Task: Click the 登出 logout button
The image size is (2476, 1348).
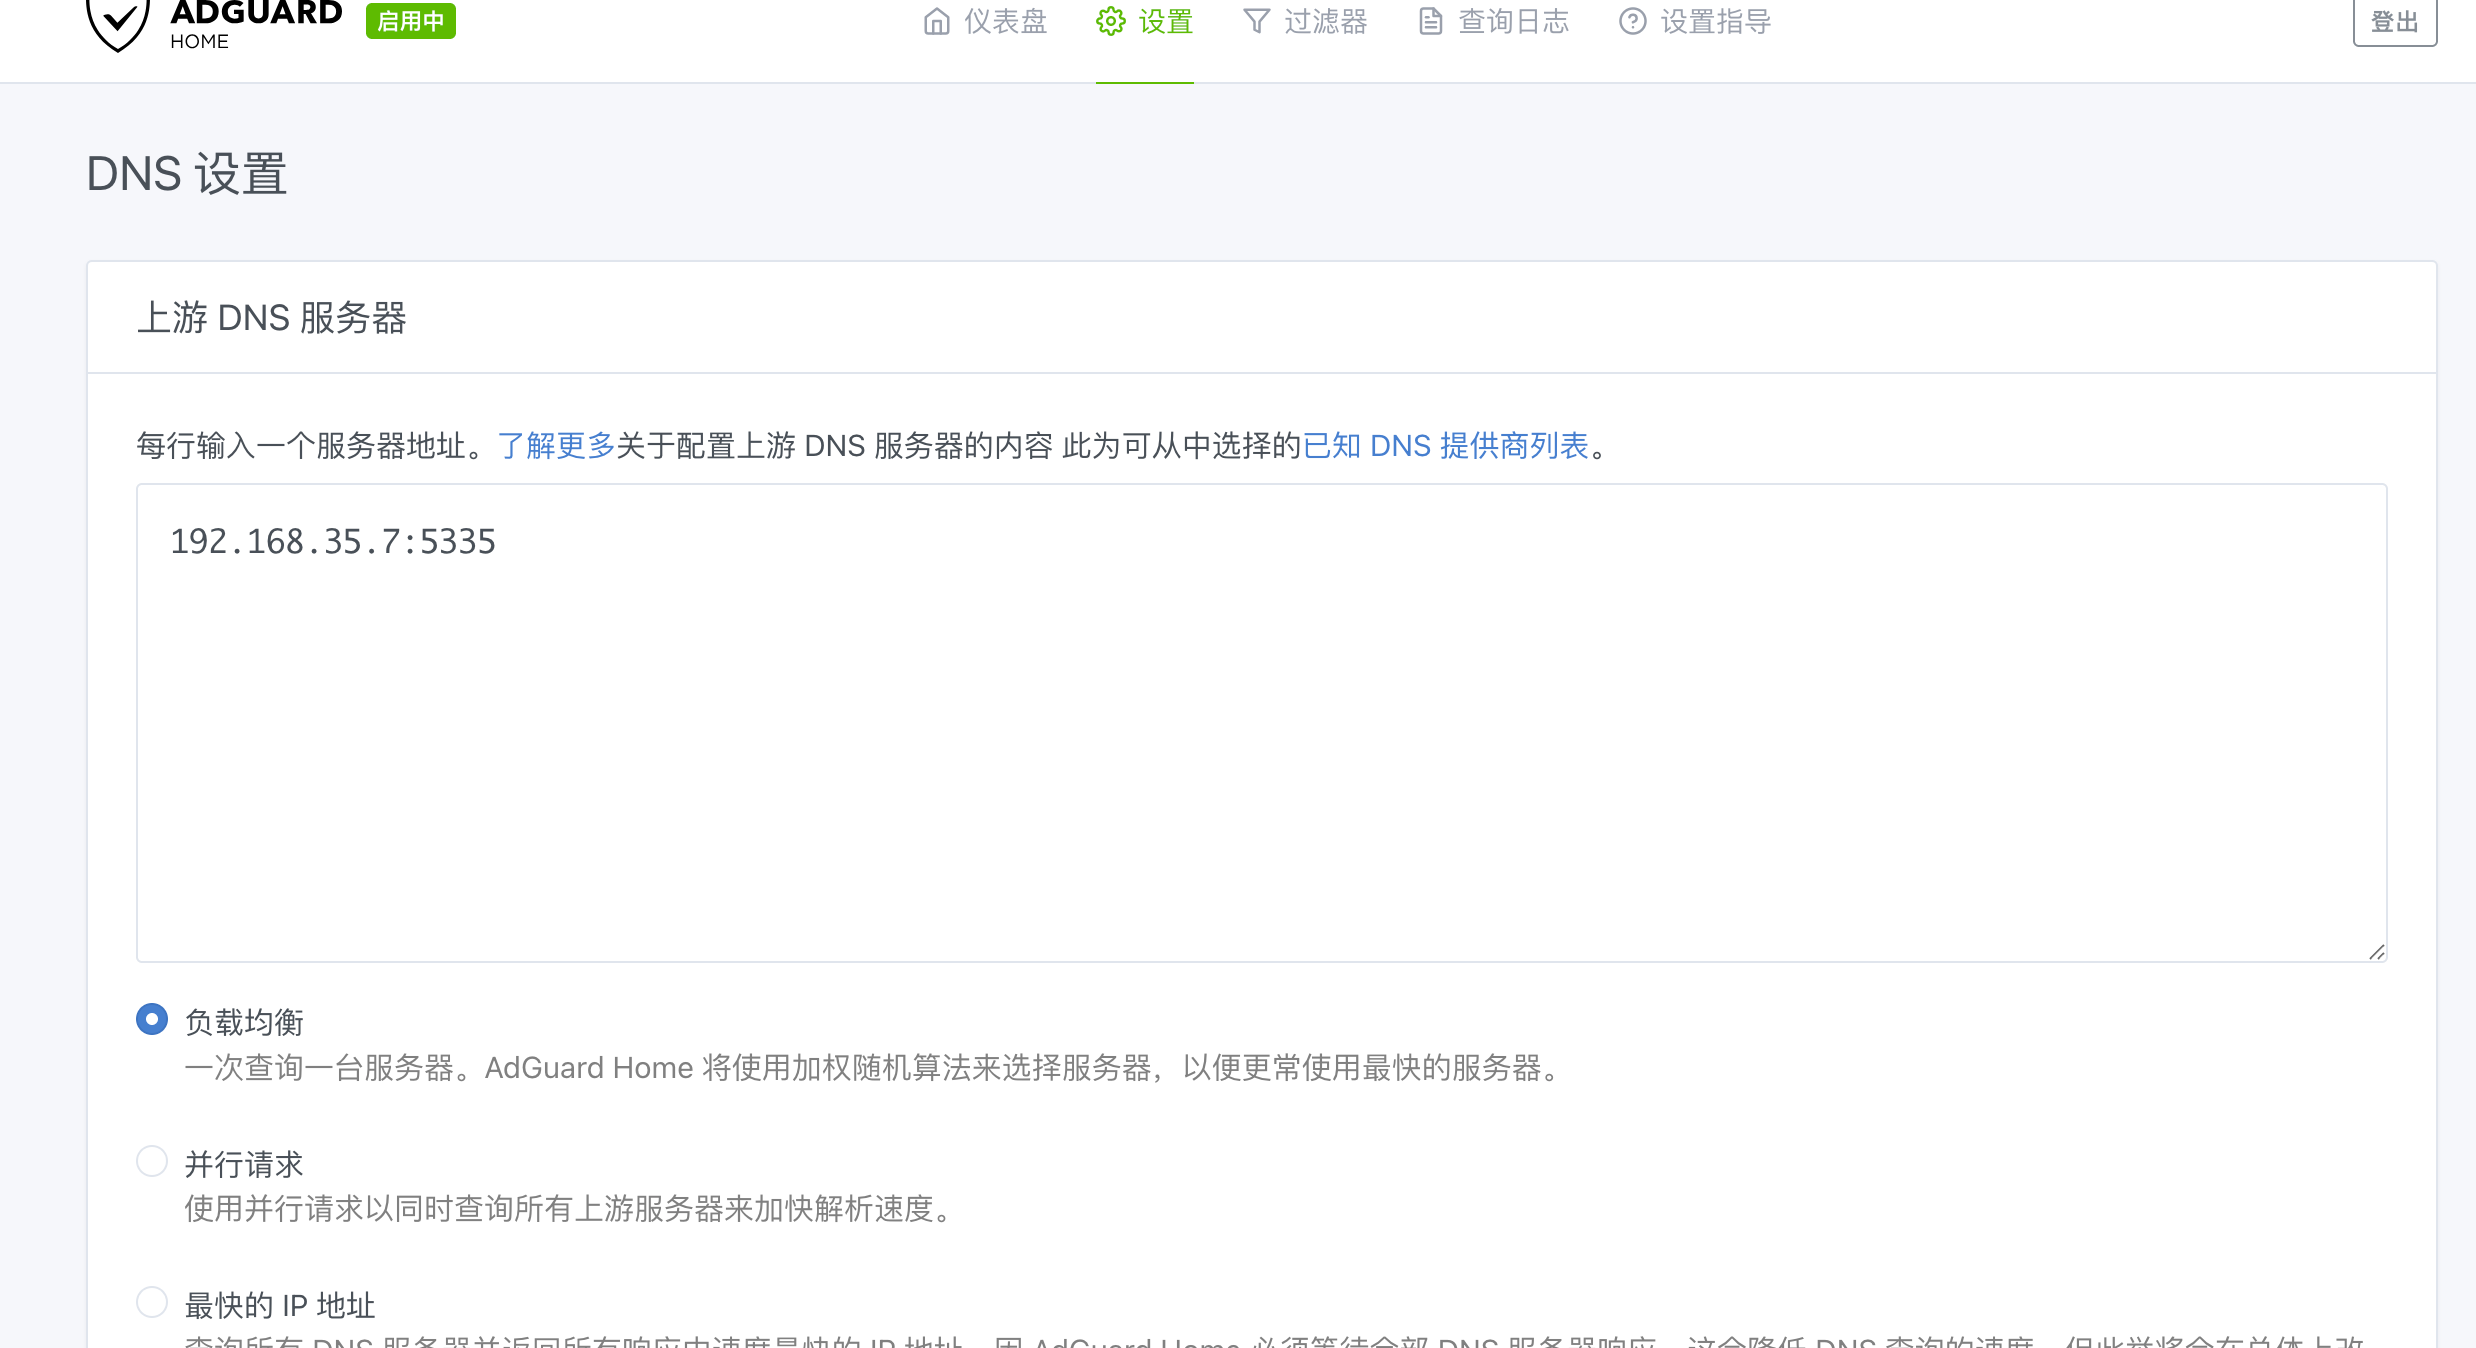Action: coord(2395,20)
